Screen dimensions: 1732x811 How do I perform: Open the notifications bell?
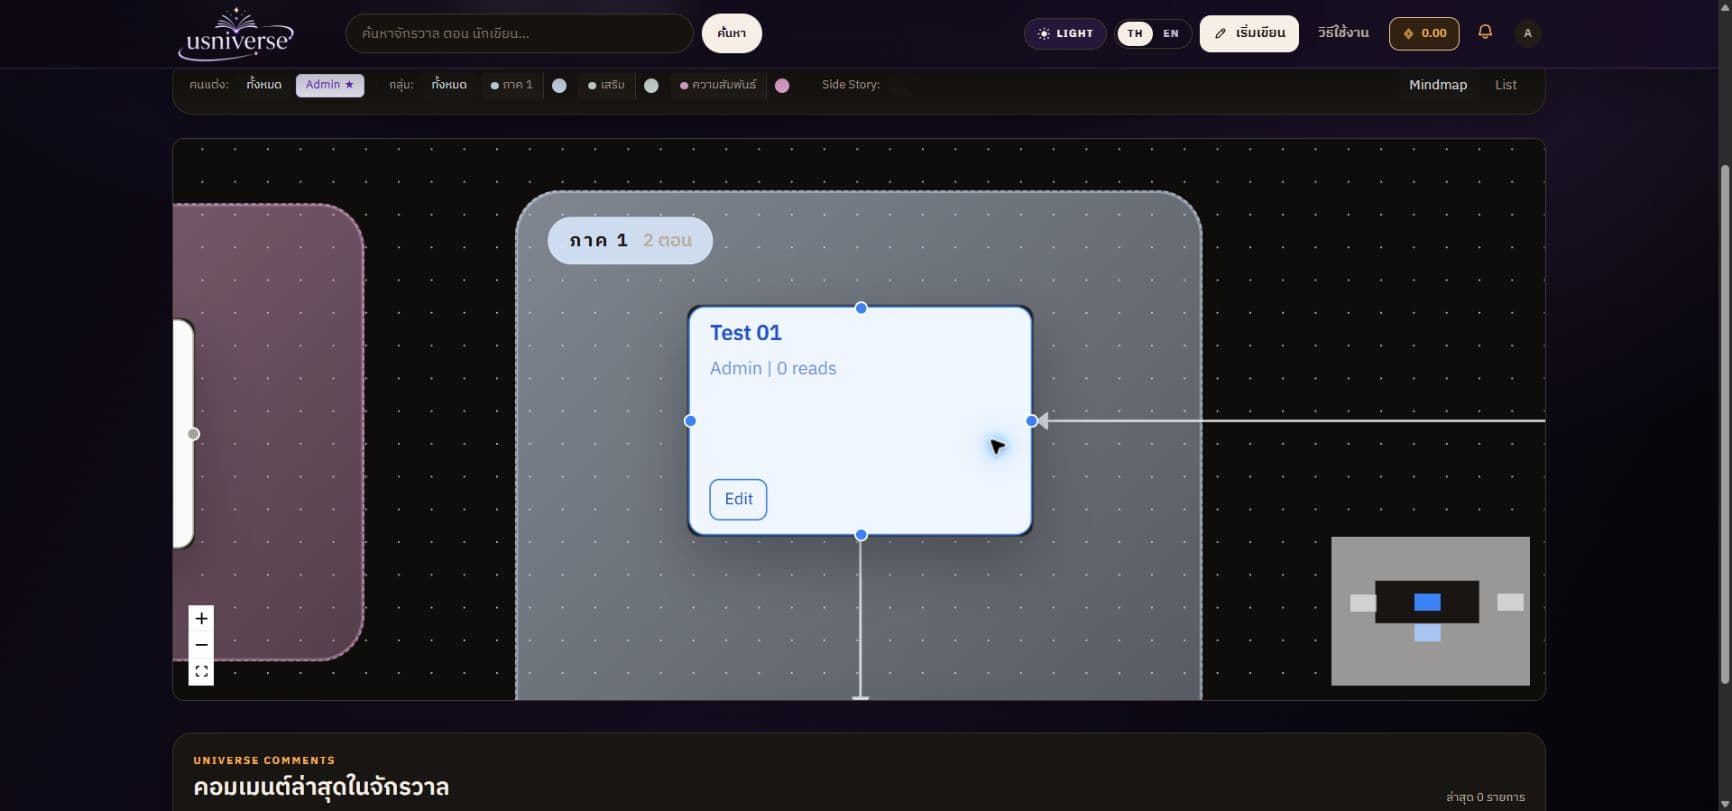(1485, 32)
